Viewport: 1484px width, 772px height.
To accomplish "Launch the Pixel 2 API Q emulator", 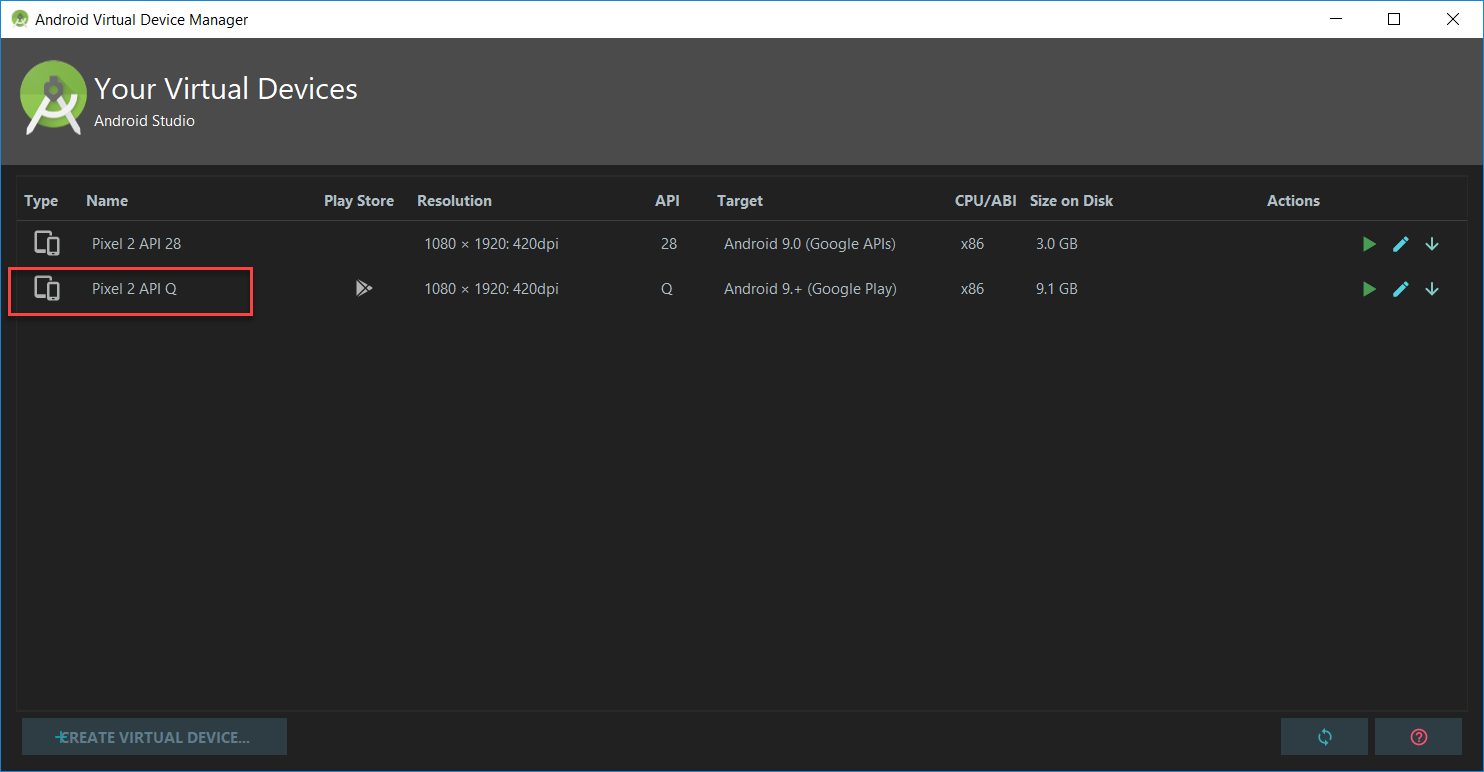I will 1369,289.
